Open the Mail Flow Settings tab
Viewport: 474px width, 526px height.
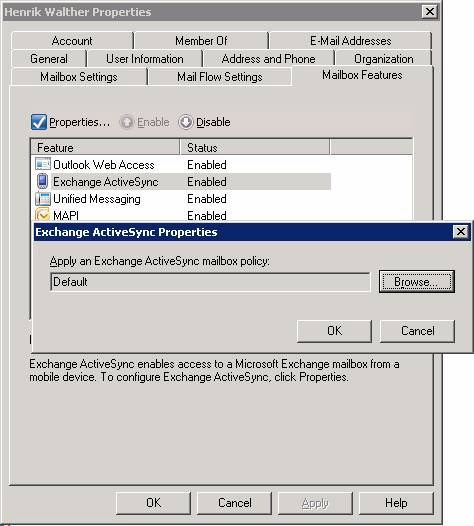(220, 77)
